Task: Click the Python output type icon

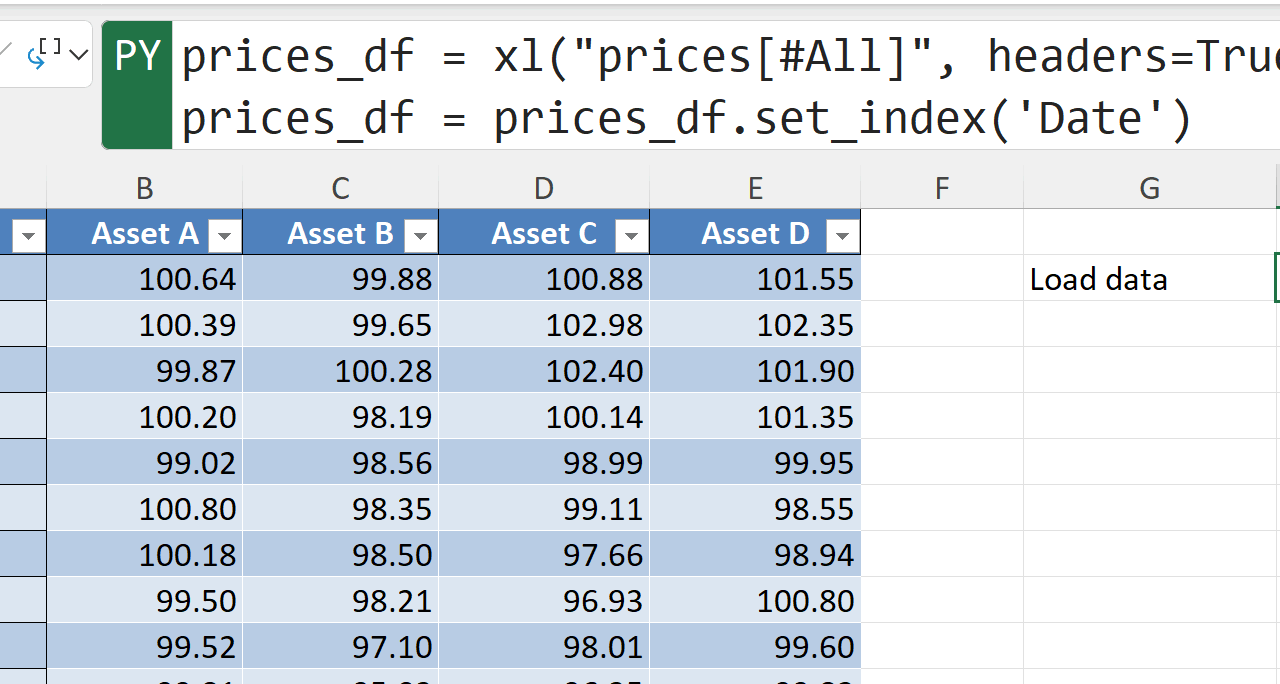Action: tap(48, 53)
